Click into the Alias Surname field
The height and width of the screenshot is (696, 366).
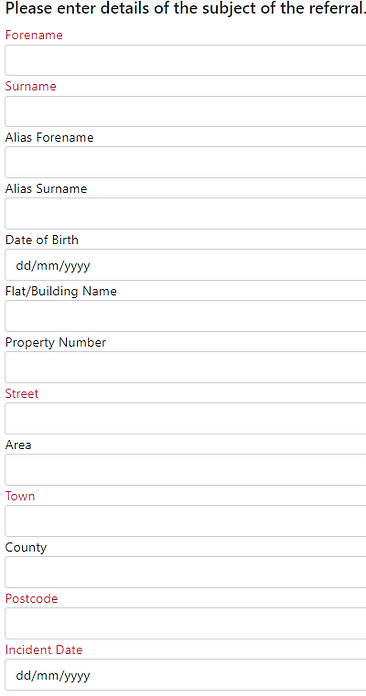coord(185,214)
